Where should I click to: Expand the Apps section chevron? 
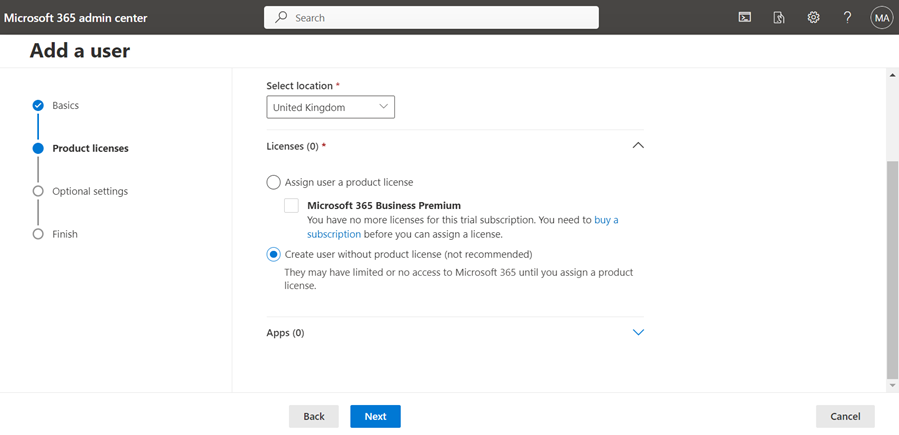pos(638,332)
